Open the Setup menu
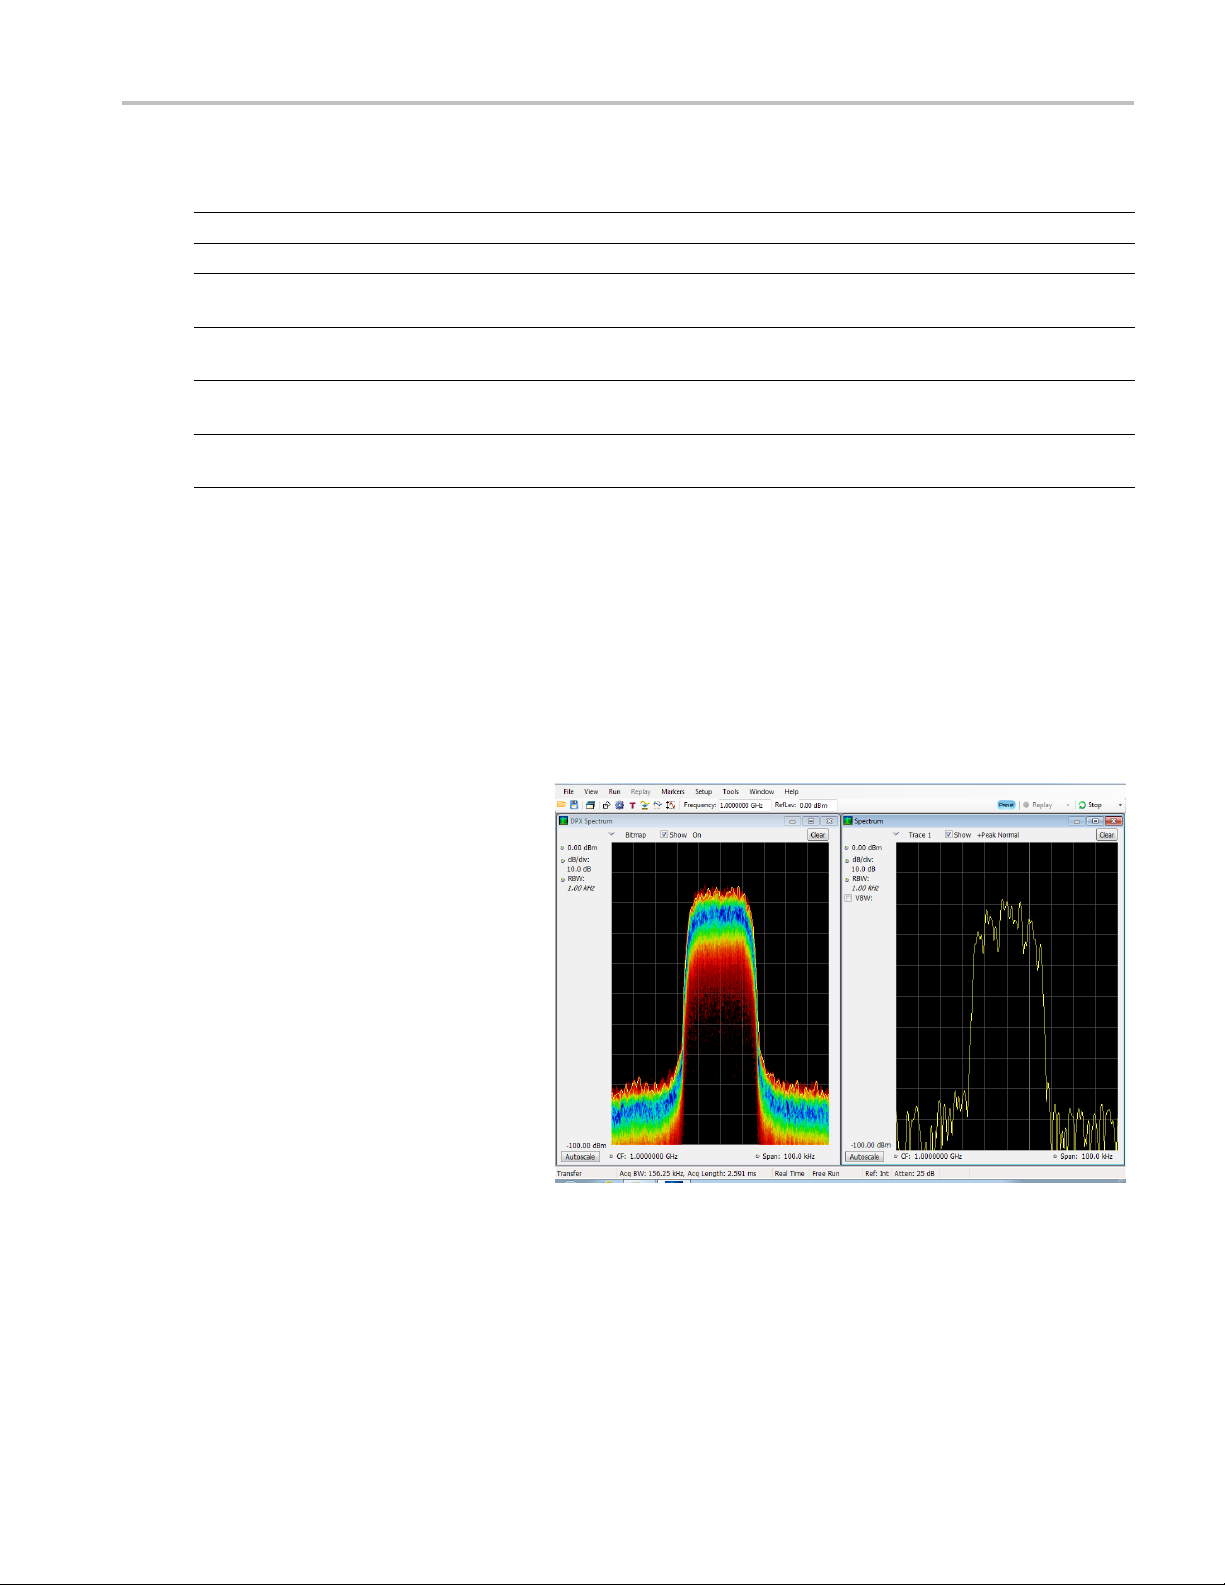 click(x=704, y=792)
